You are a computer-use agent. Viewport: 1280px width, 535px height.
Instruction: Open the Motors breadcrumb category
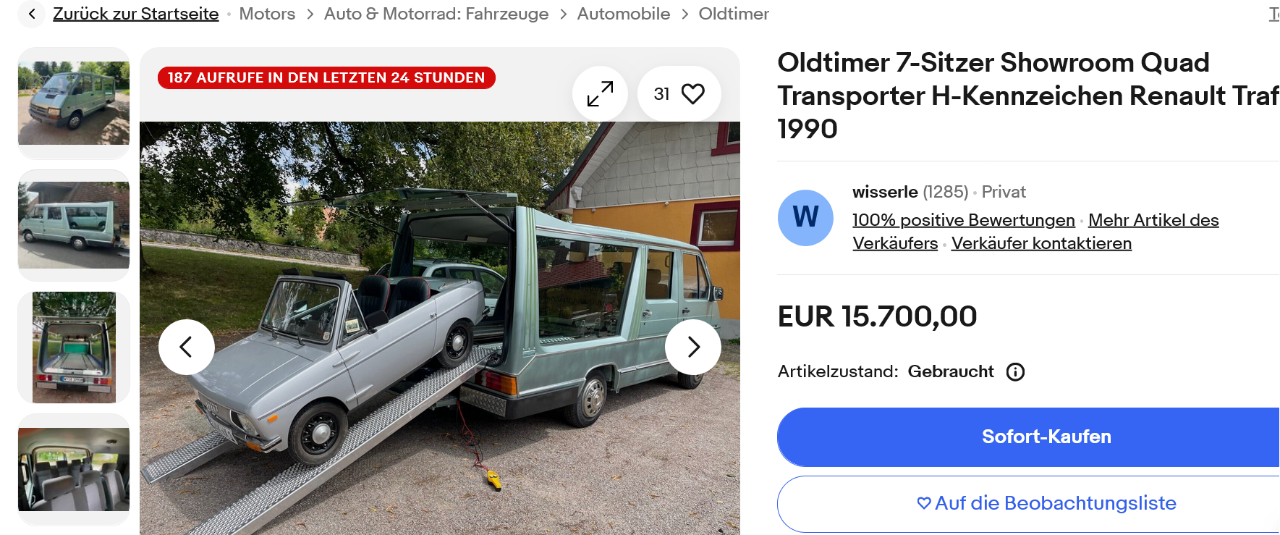267,14
